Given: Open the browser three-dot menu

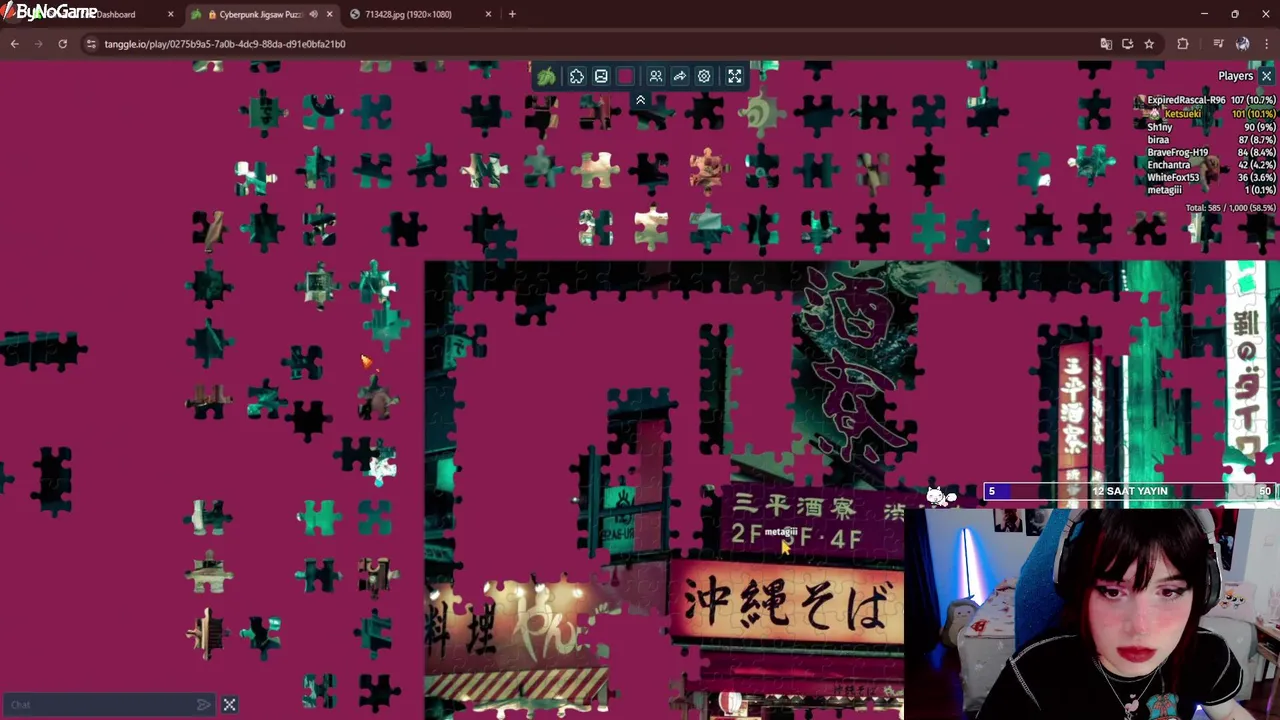Looking at the screenshot, I should [x=1266, y=44].
